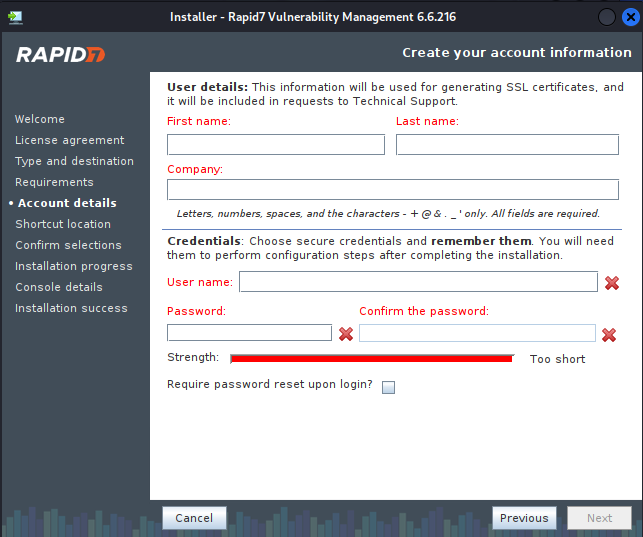Focus the First name input field

pos(276,145)
